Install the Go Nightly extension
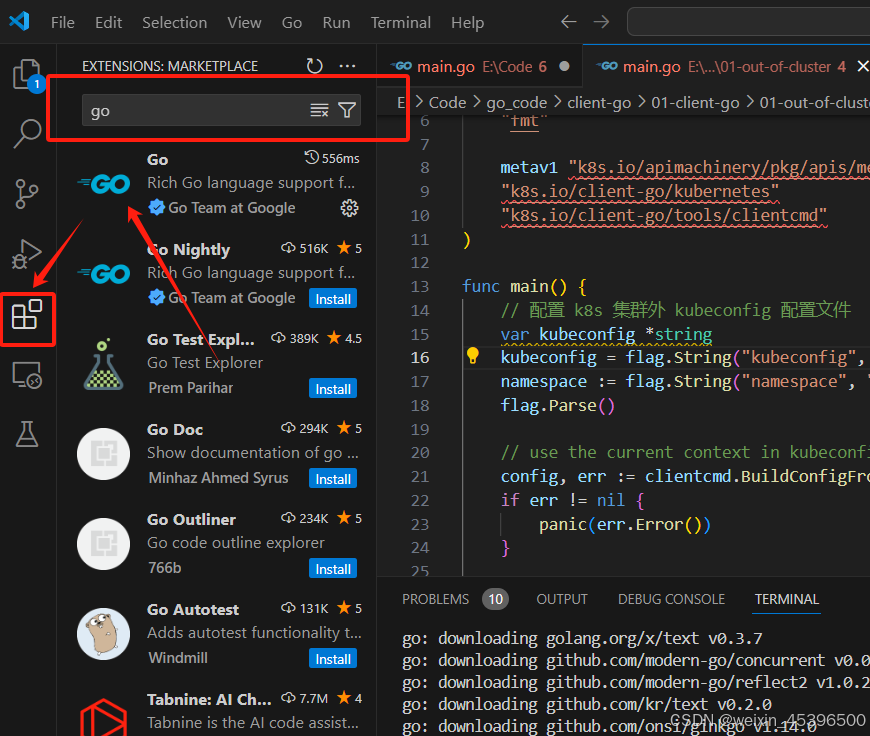Viewport: 870px width, 736px height. click(333, 299)
